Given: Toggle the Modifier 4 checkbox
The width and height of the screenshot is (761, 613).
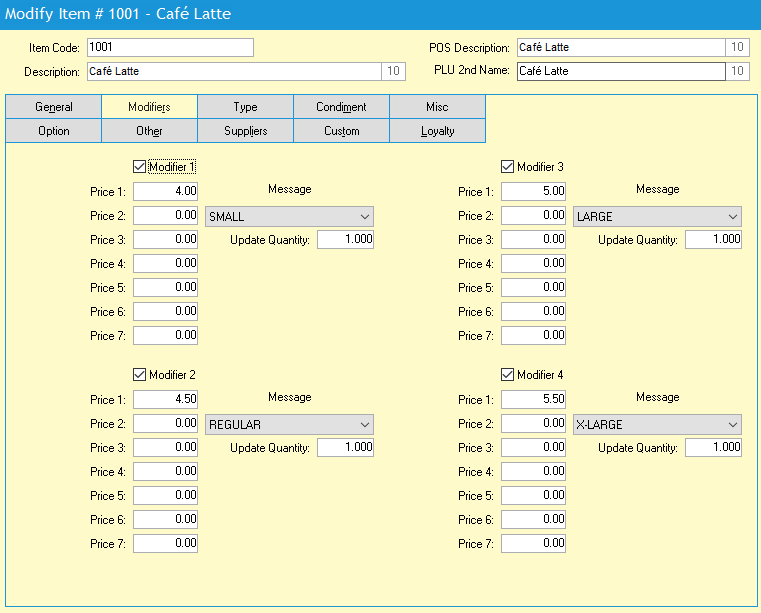Looking at the screenshot, I should coord(507,375).
